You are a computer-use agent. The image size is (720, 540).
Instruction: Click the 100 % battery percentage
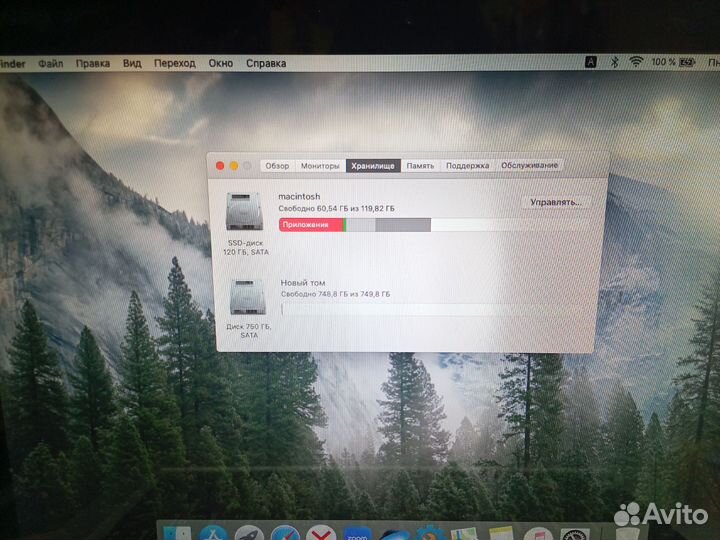pyautogui.click(x=663, y=62)
